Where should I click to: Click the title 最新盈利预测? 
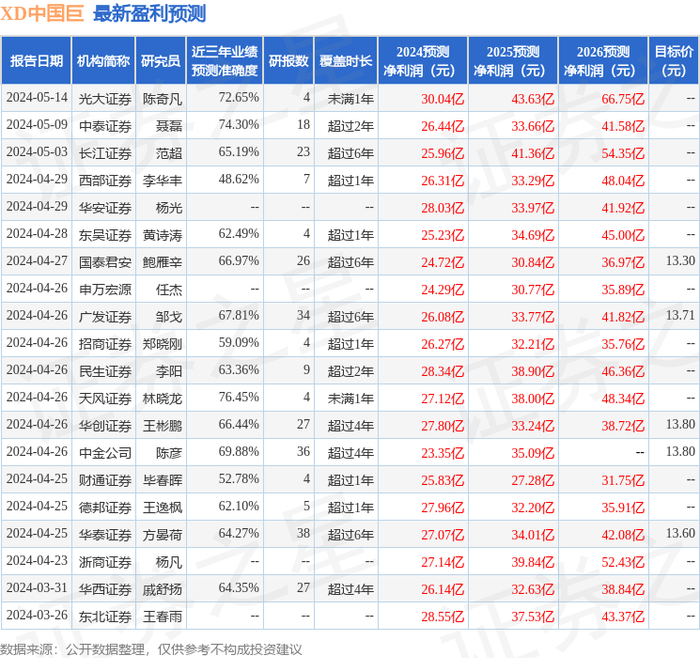150,14
